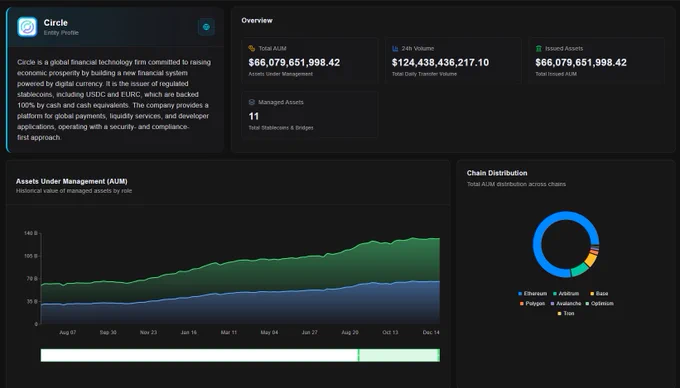
Task: Click the highlighted green range selection
Action: click(399, 355)
